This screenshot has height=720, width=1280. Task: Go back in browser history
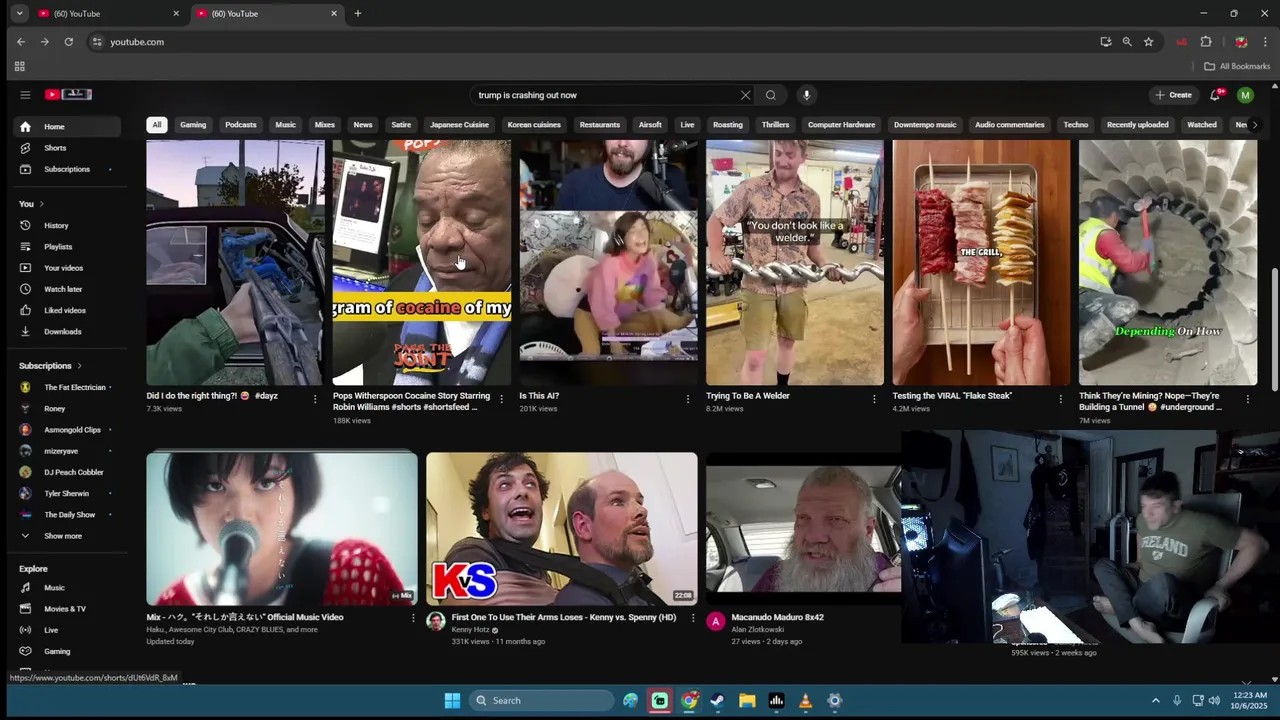21,42
